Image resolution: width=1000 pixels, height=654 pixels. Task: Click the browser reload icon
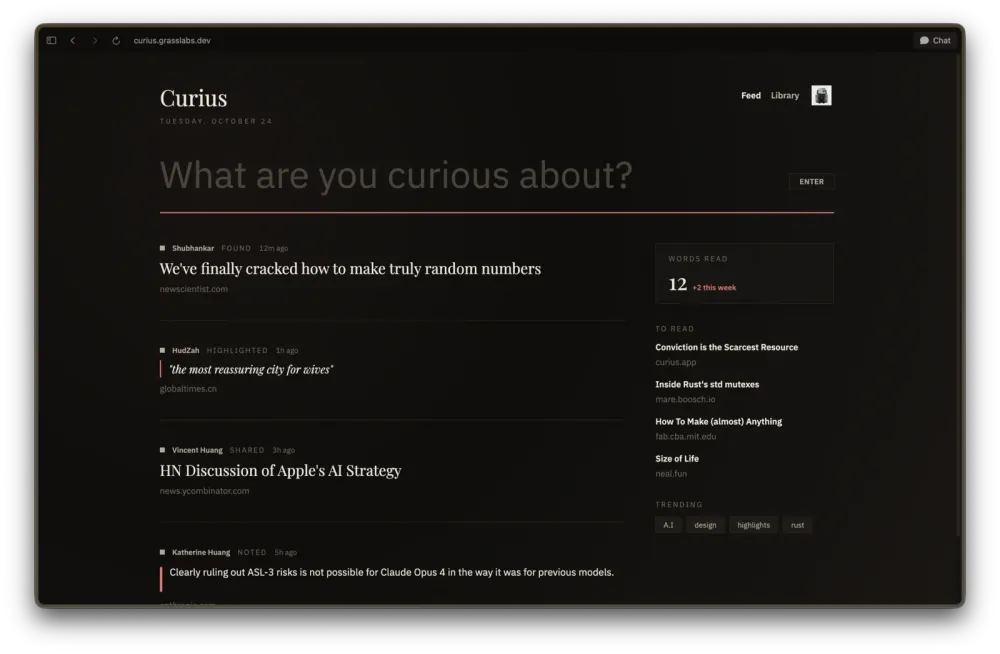click(115, 41)
